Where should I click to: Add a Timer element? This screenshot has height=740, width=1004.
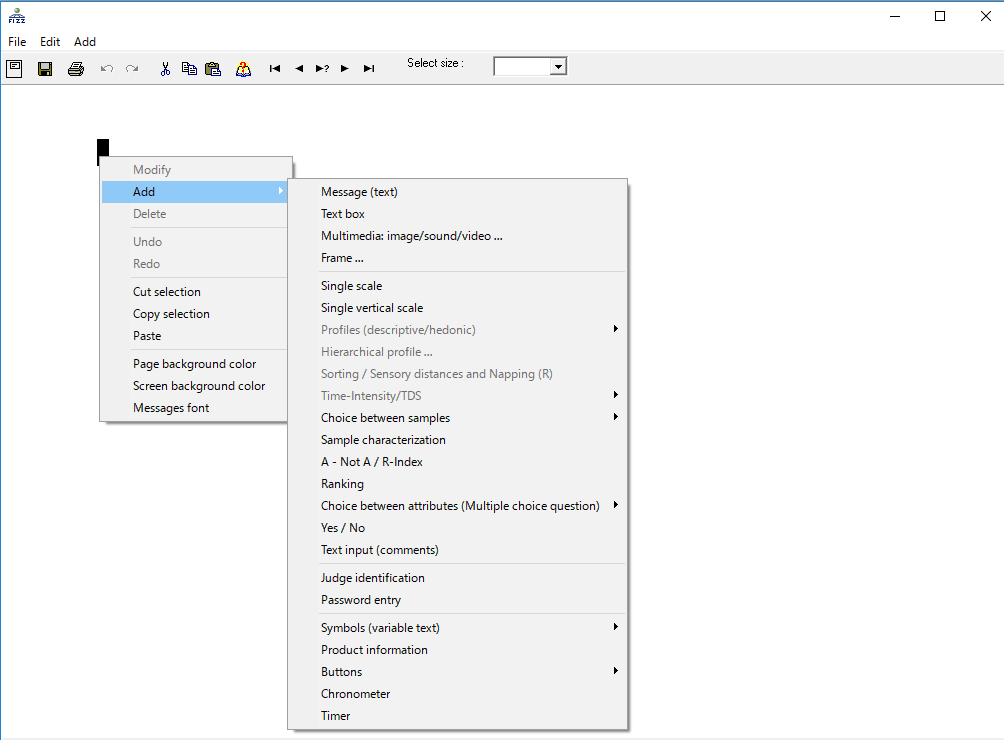coord(457,716)
